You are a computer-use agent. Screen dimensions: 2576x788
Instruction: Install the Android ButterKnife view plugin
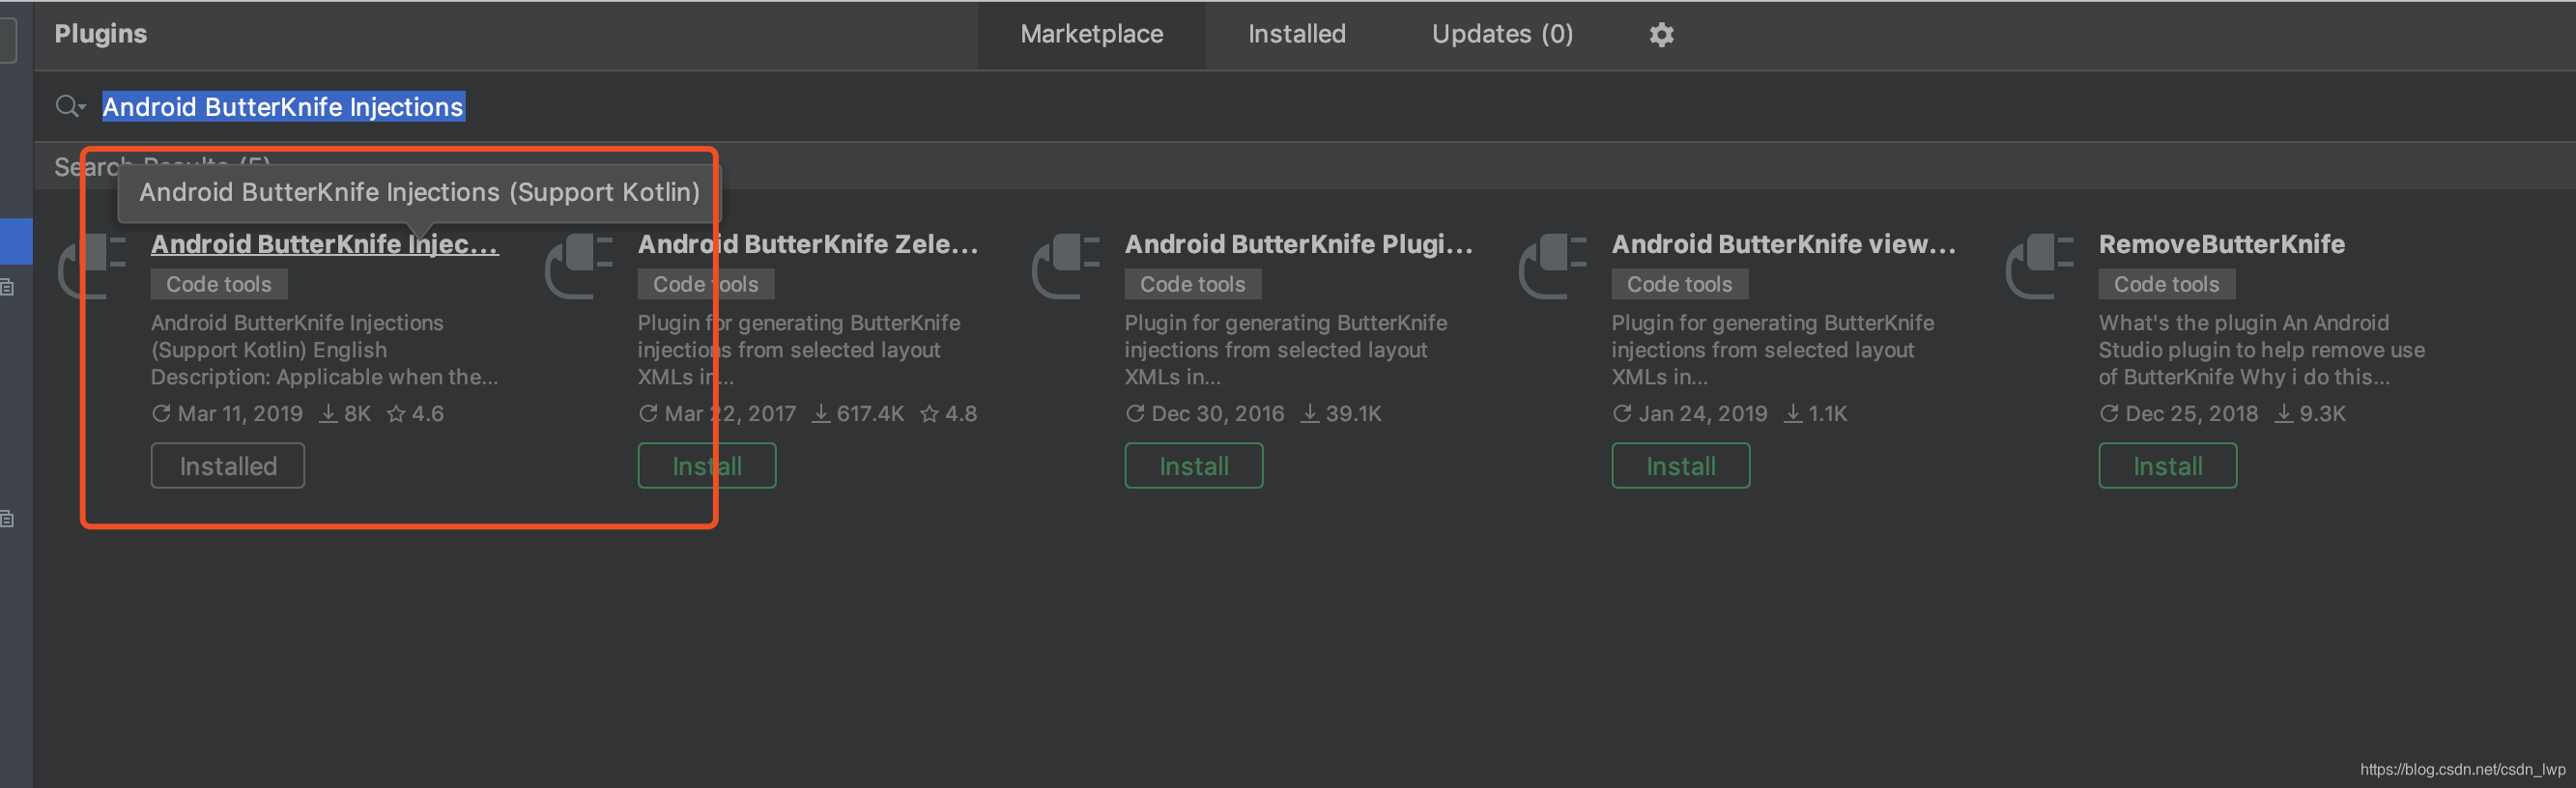tap(1680, 466)
